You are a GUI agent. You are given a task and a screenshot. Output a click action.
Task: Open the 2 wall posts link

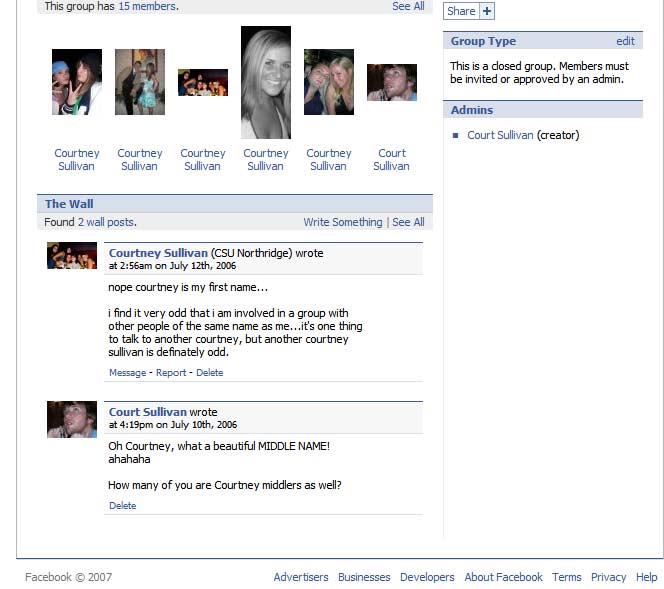[x=107, y=222]
